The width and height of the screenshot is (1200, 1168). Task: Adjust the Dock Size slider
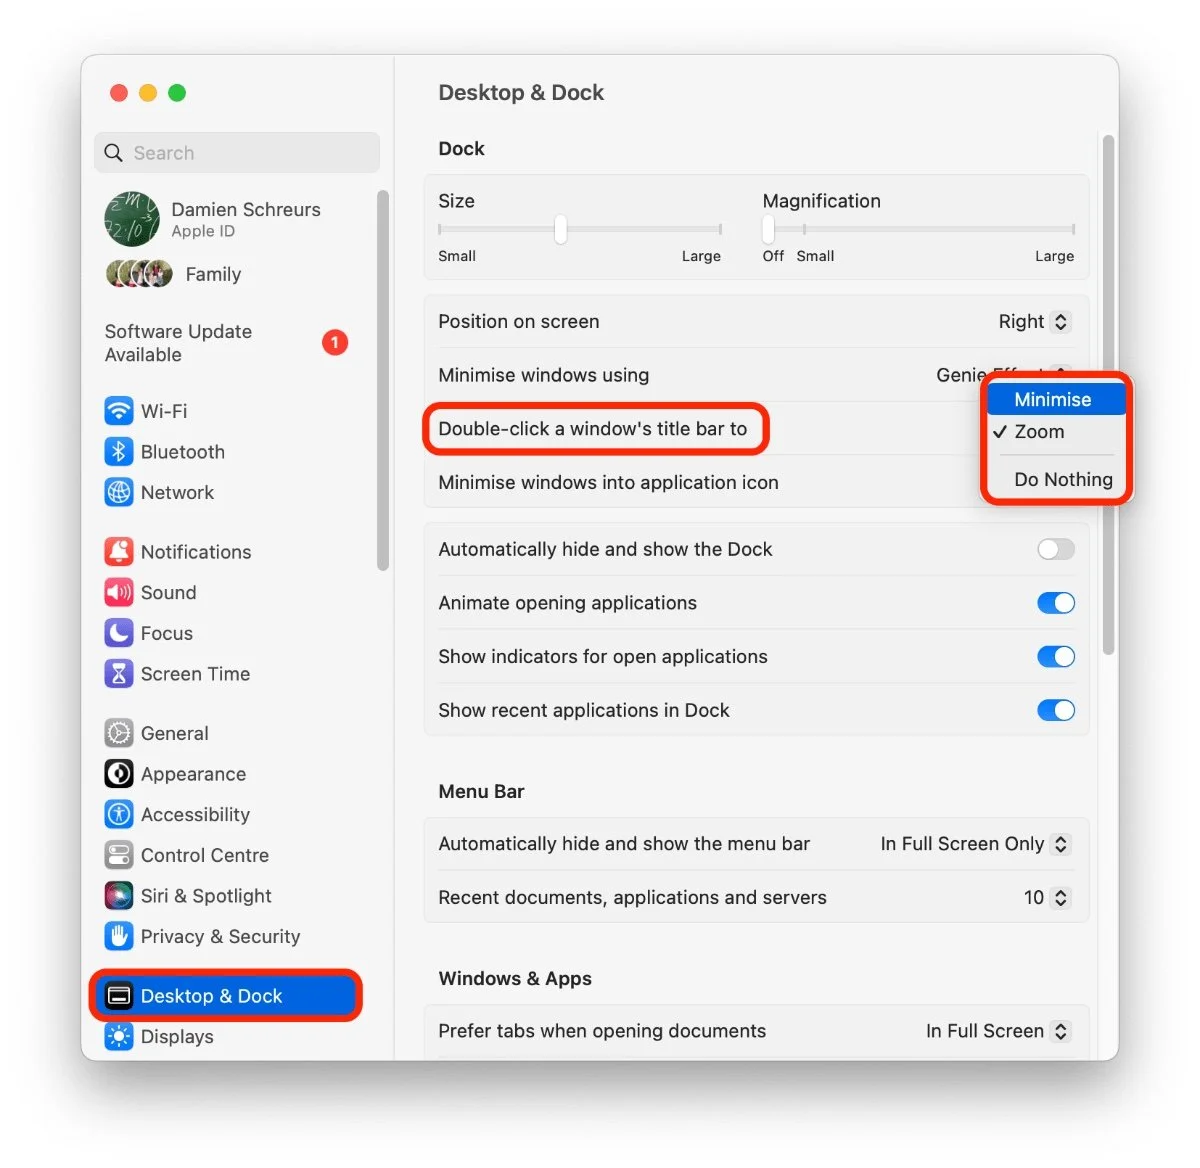pyautogui.click(x=559, y=229)
